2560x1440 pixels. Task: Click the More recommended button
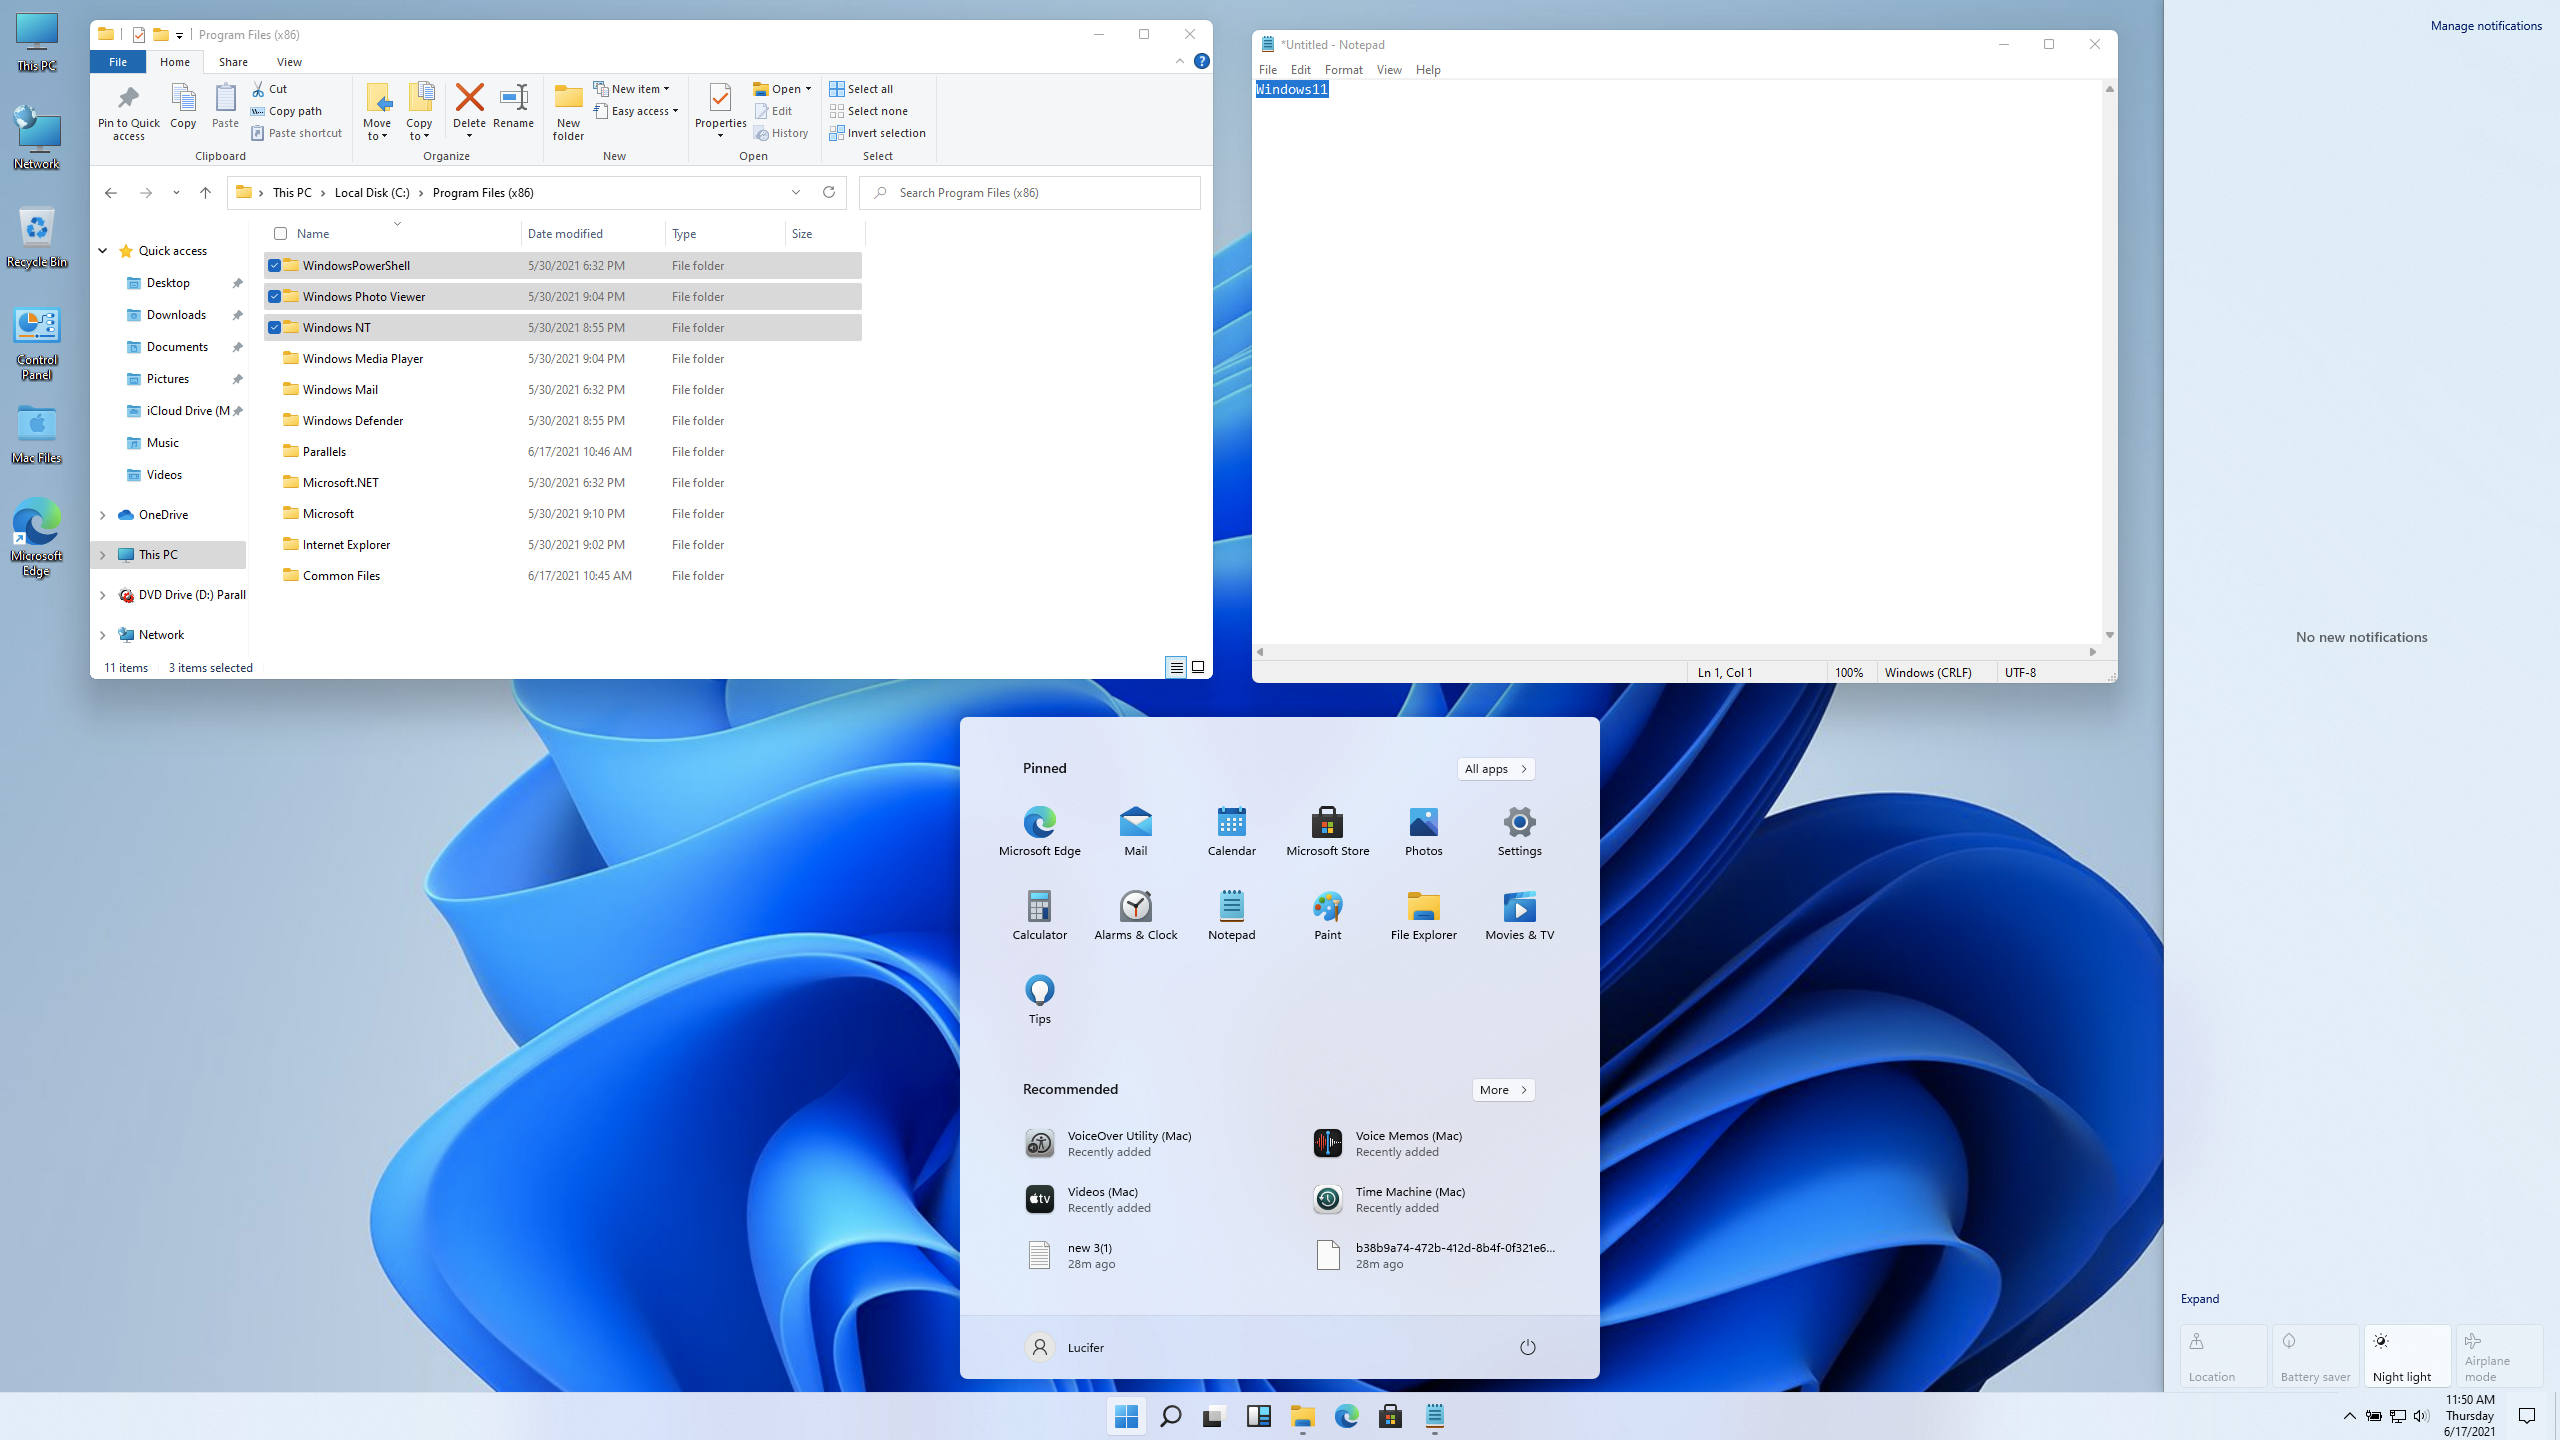pos(1503,1088)
